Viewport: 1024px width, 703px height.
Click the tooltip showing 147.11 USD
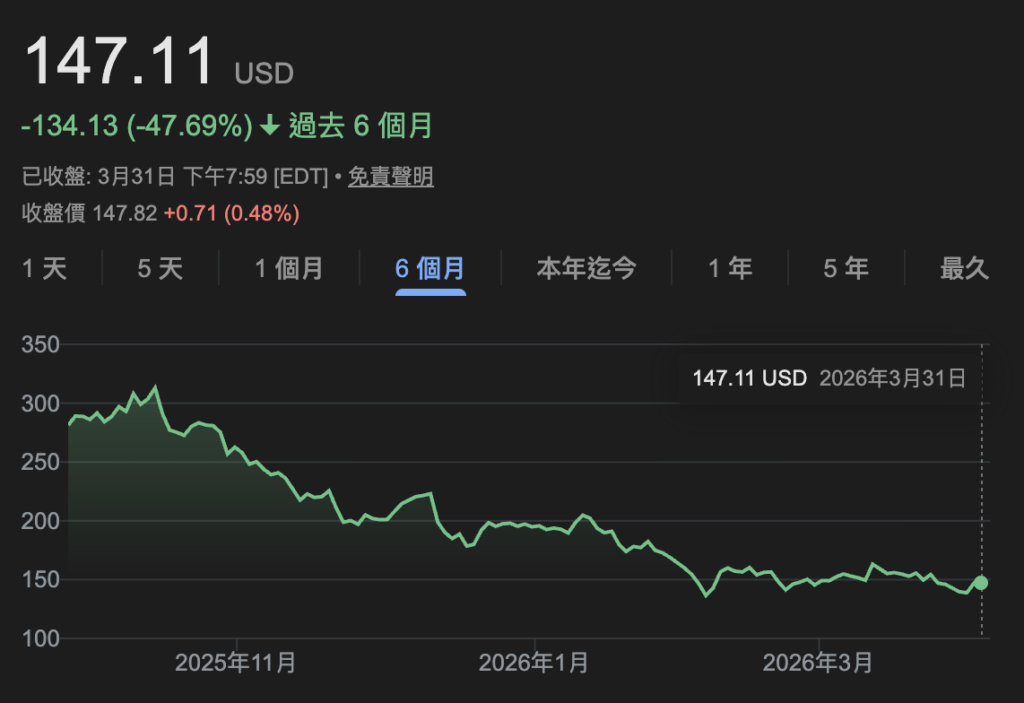click(x=748, y=378)
